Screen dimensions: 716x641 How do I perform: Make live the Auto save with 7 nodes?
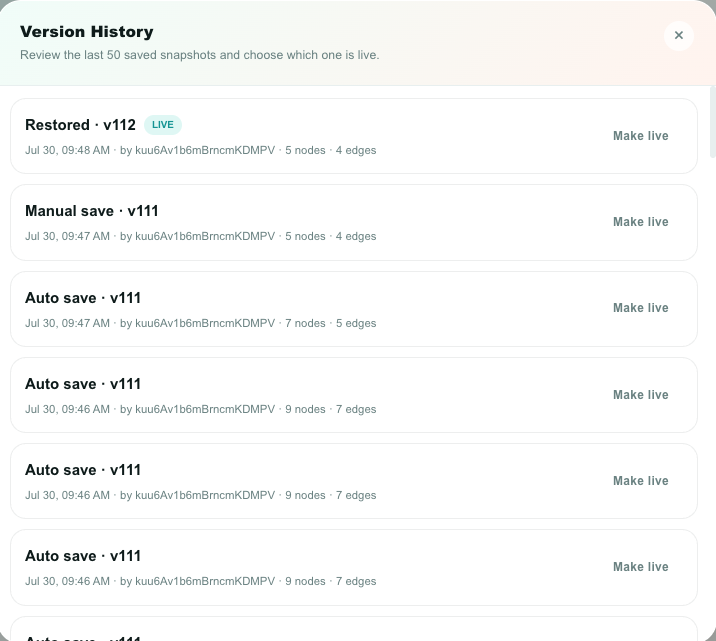click(641, 308)
